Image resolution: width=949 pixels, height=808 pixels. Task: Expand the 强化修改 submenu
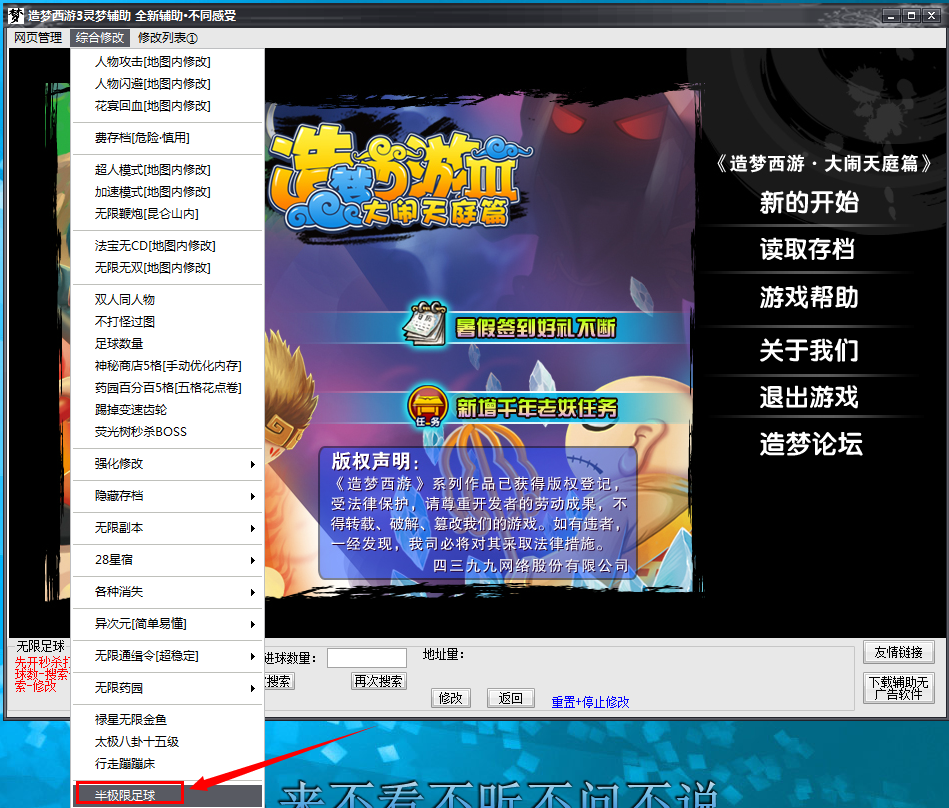pyautogui.click(x=168, y=464)
